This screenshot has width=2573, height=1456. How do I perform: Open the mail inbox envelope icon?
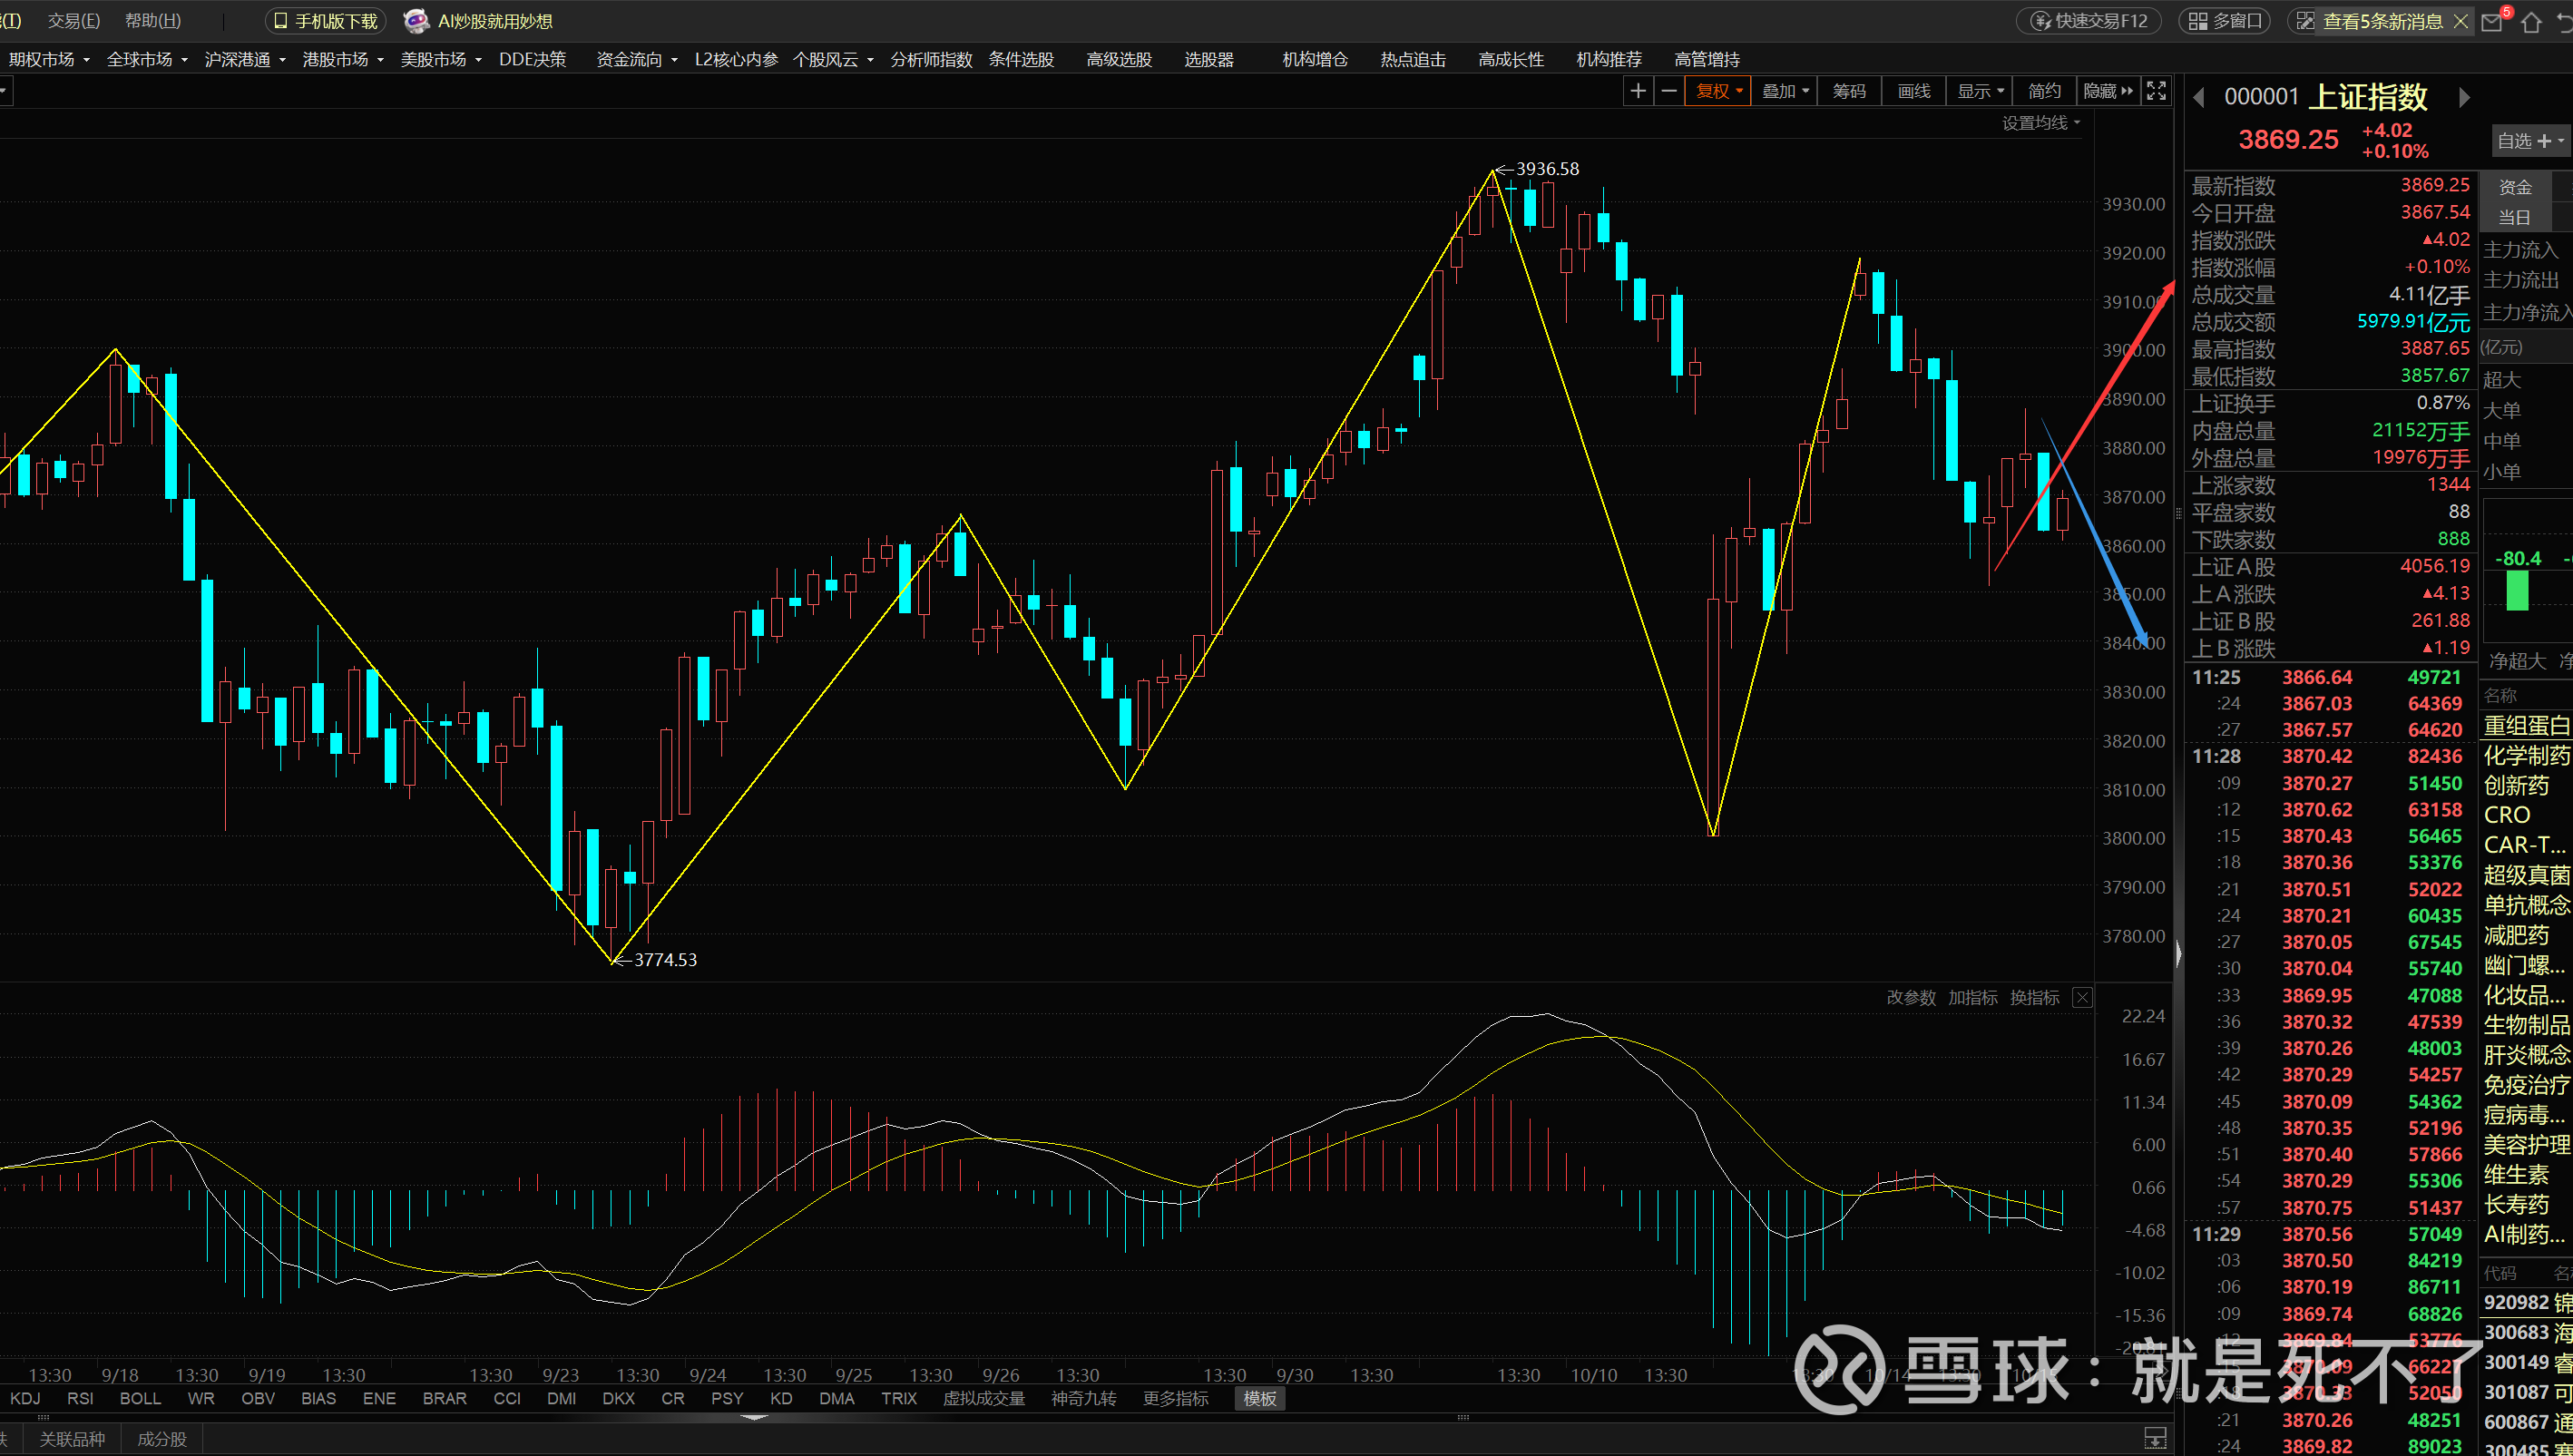[x=2491, y=21]
